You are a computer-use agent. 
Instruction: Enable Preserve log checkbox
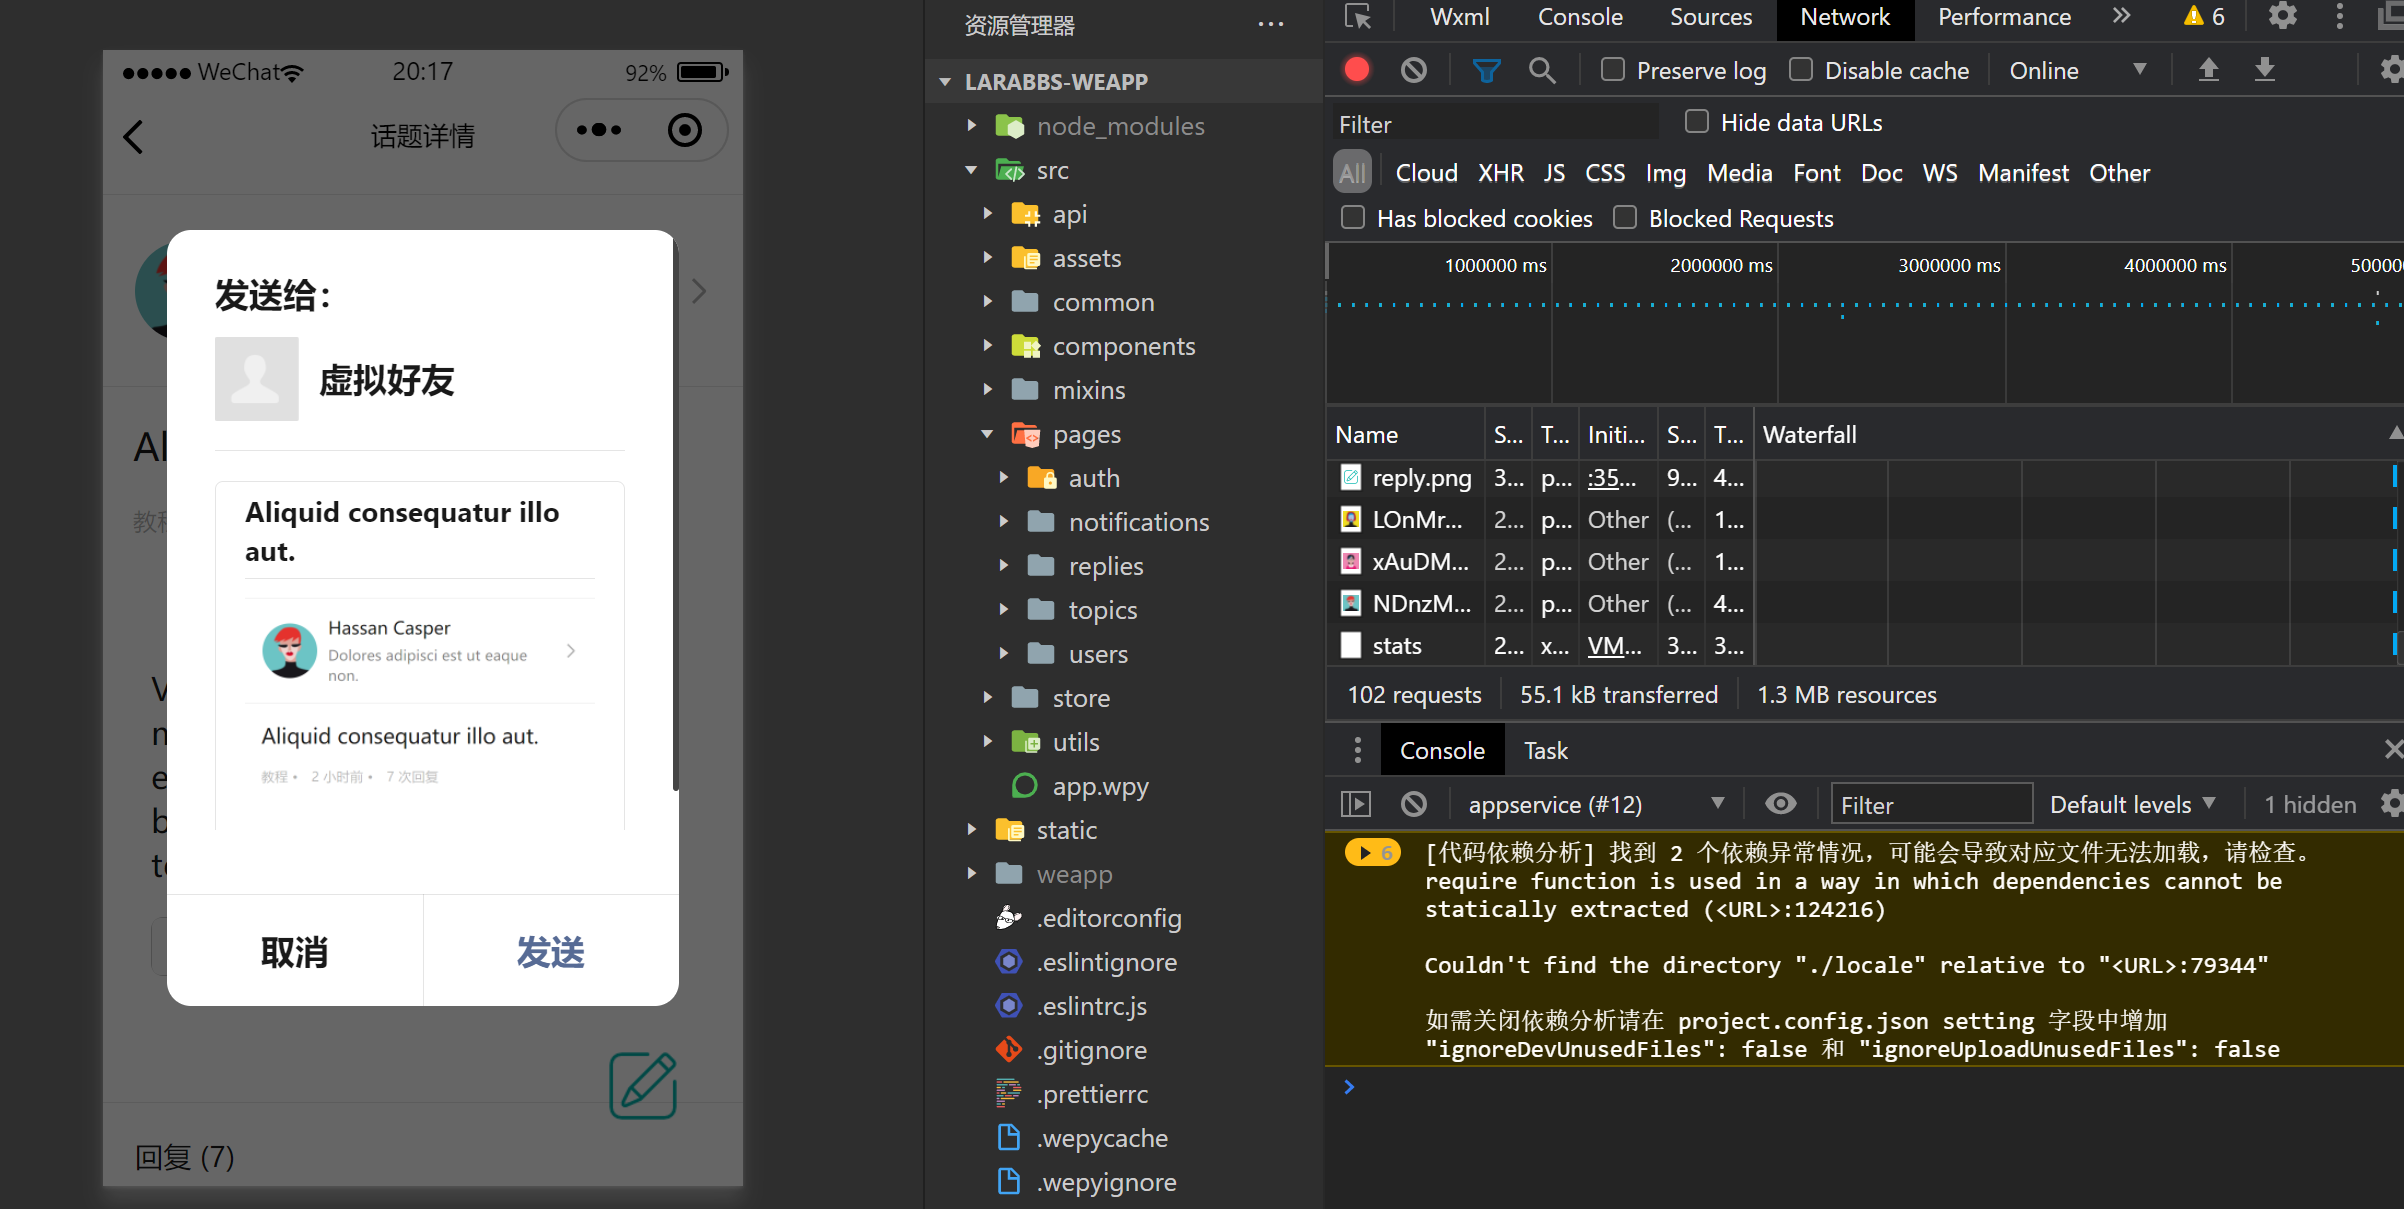coord(1612,69)
